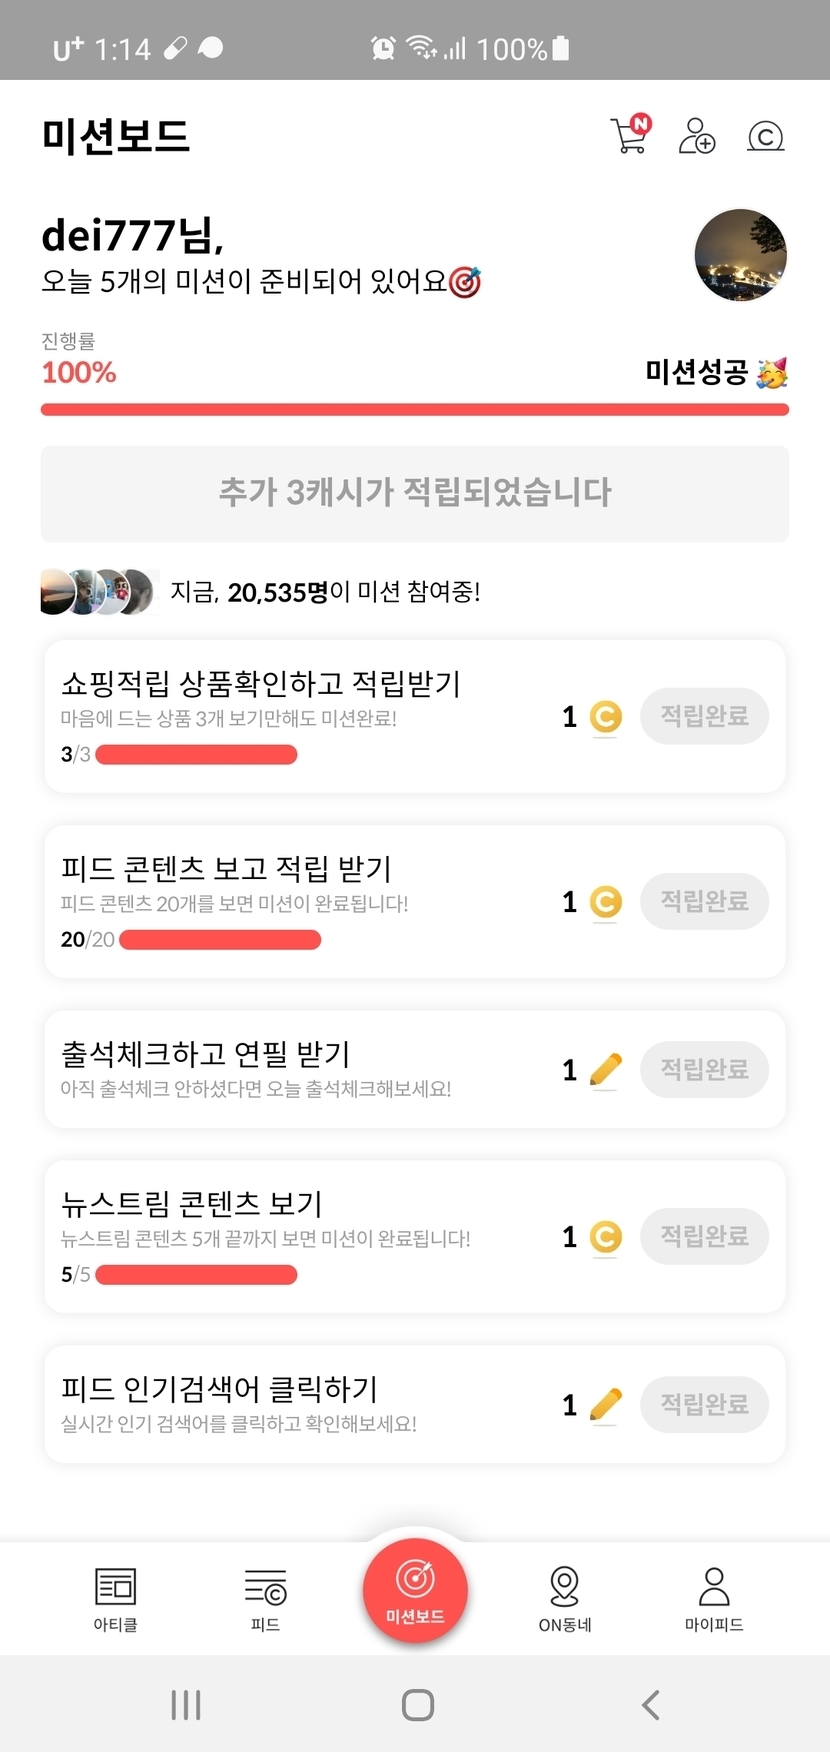This screenshot has width=830, height=1752.
Task: Click the 100% mission progress bar
Action: [415, 409]
